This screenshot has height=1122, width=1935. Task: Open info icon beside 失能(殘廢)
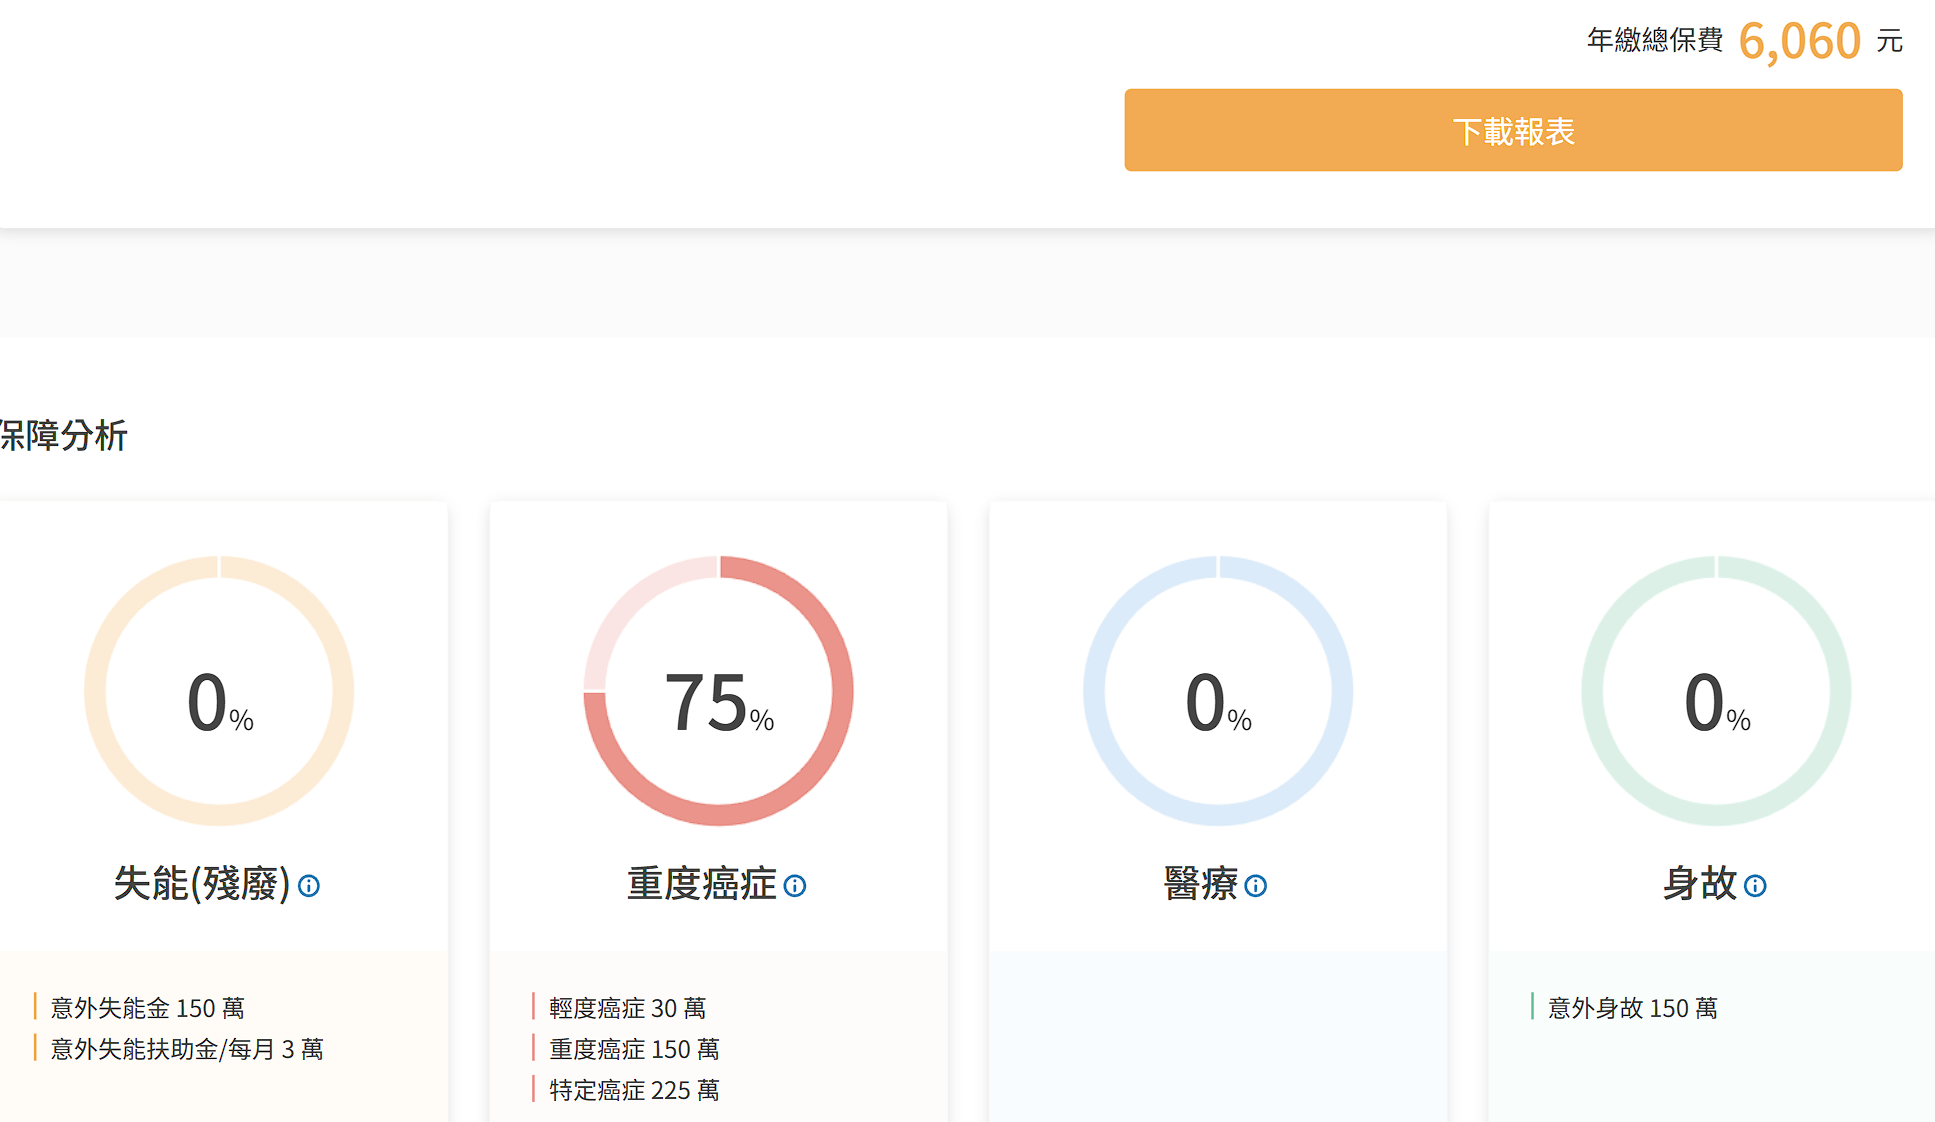(309, 886)
